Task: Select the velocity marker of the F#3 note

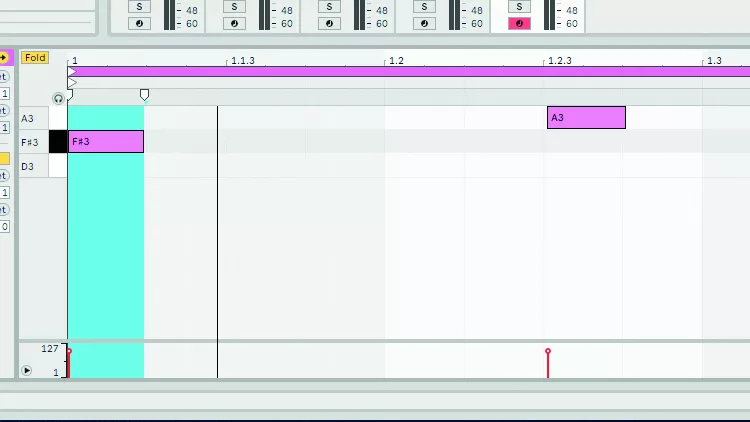Action: [x=68, y=352]
